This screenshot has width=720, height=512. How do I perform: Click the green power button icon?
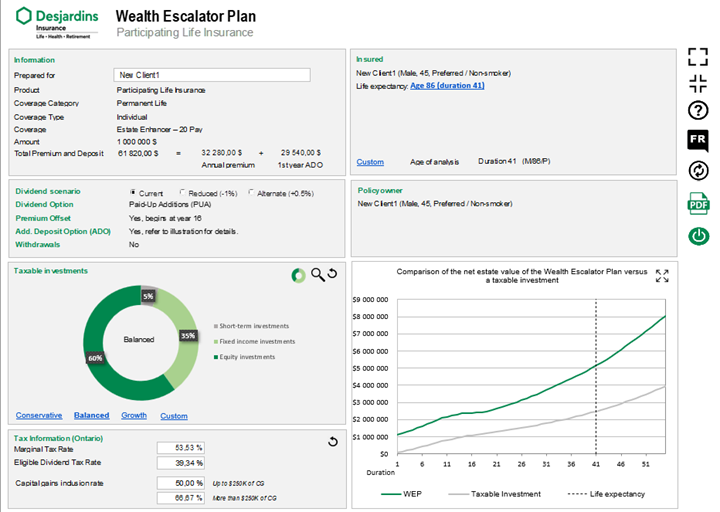pyautogui.click(x=698, y=236)
